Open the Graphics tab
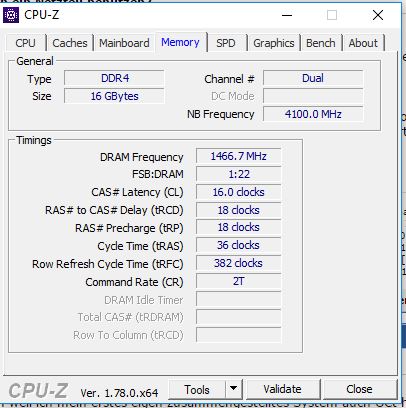Viewport: 406px width, 408px height. point(274,43)
